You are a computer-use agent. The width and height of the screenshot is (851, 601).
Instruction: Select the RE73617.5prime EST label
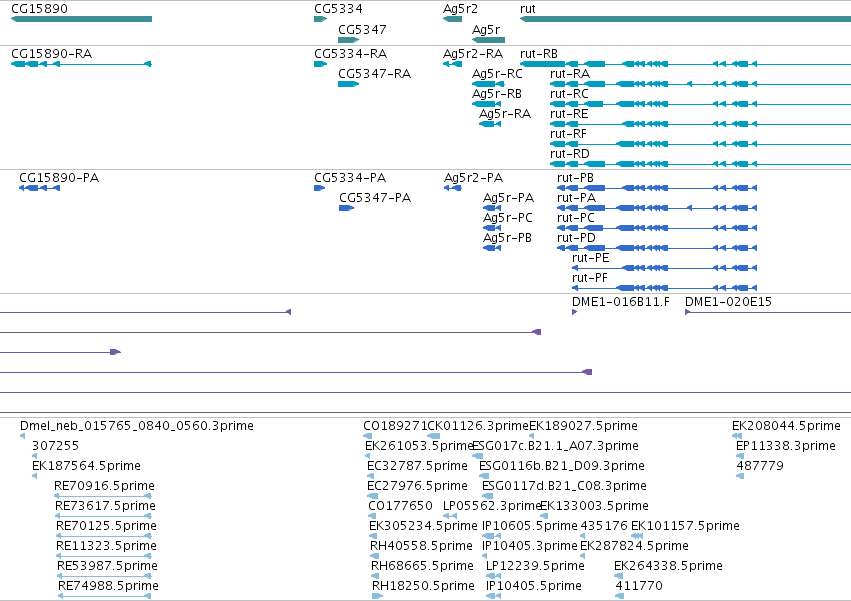[x=105, y=507]
